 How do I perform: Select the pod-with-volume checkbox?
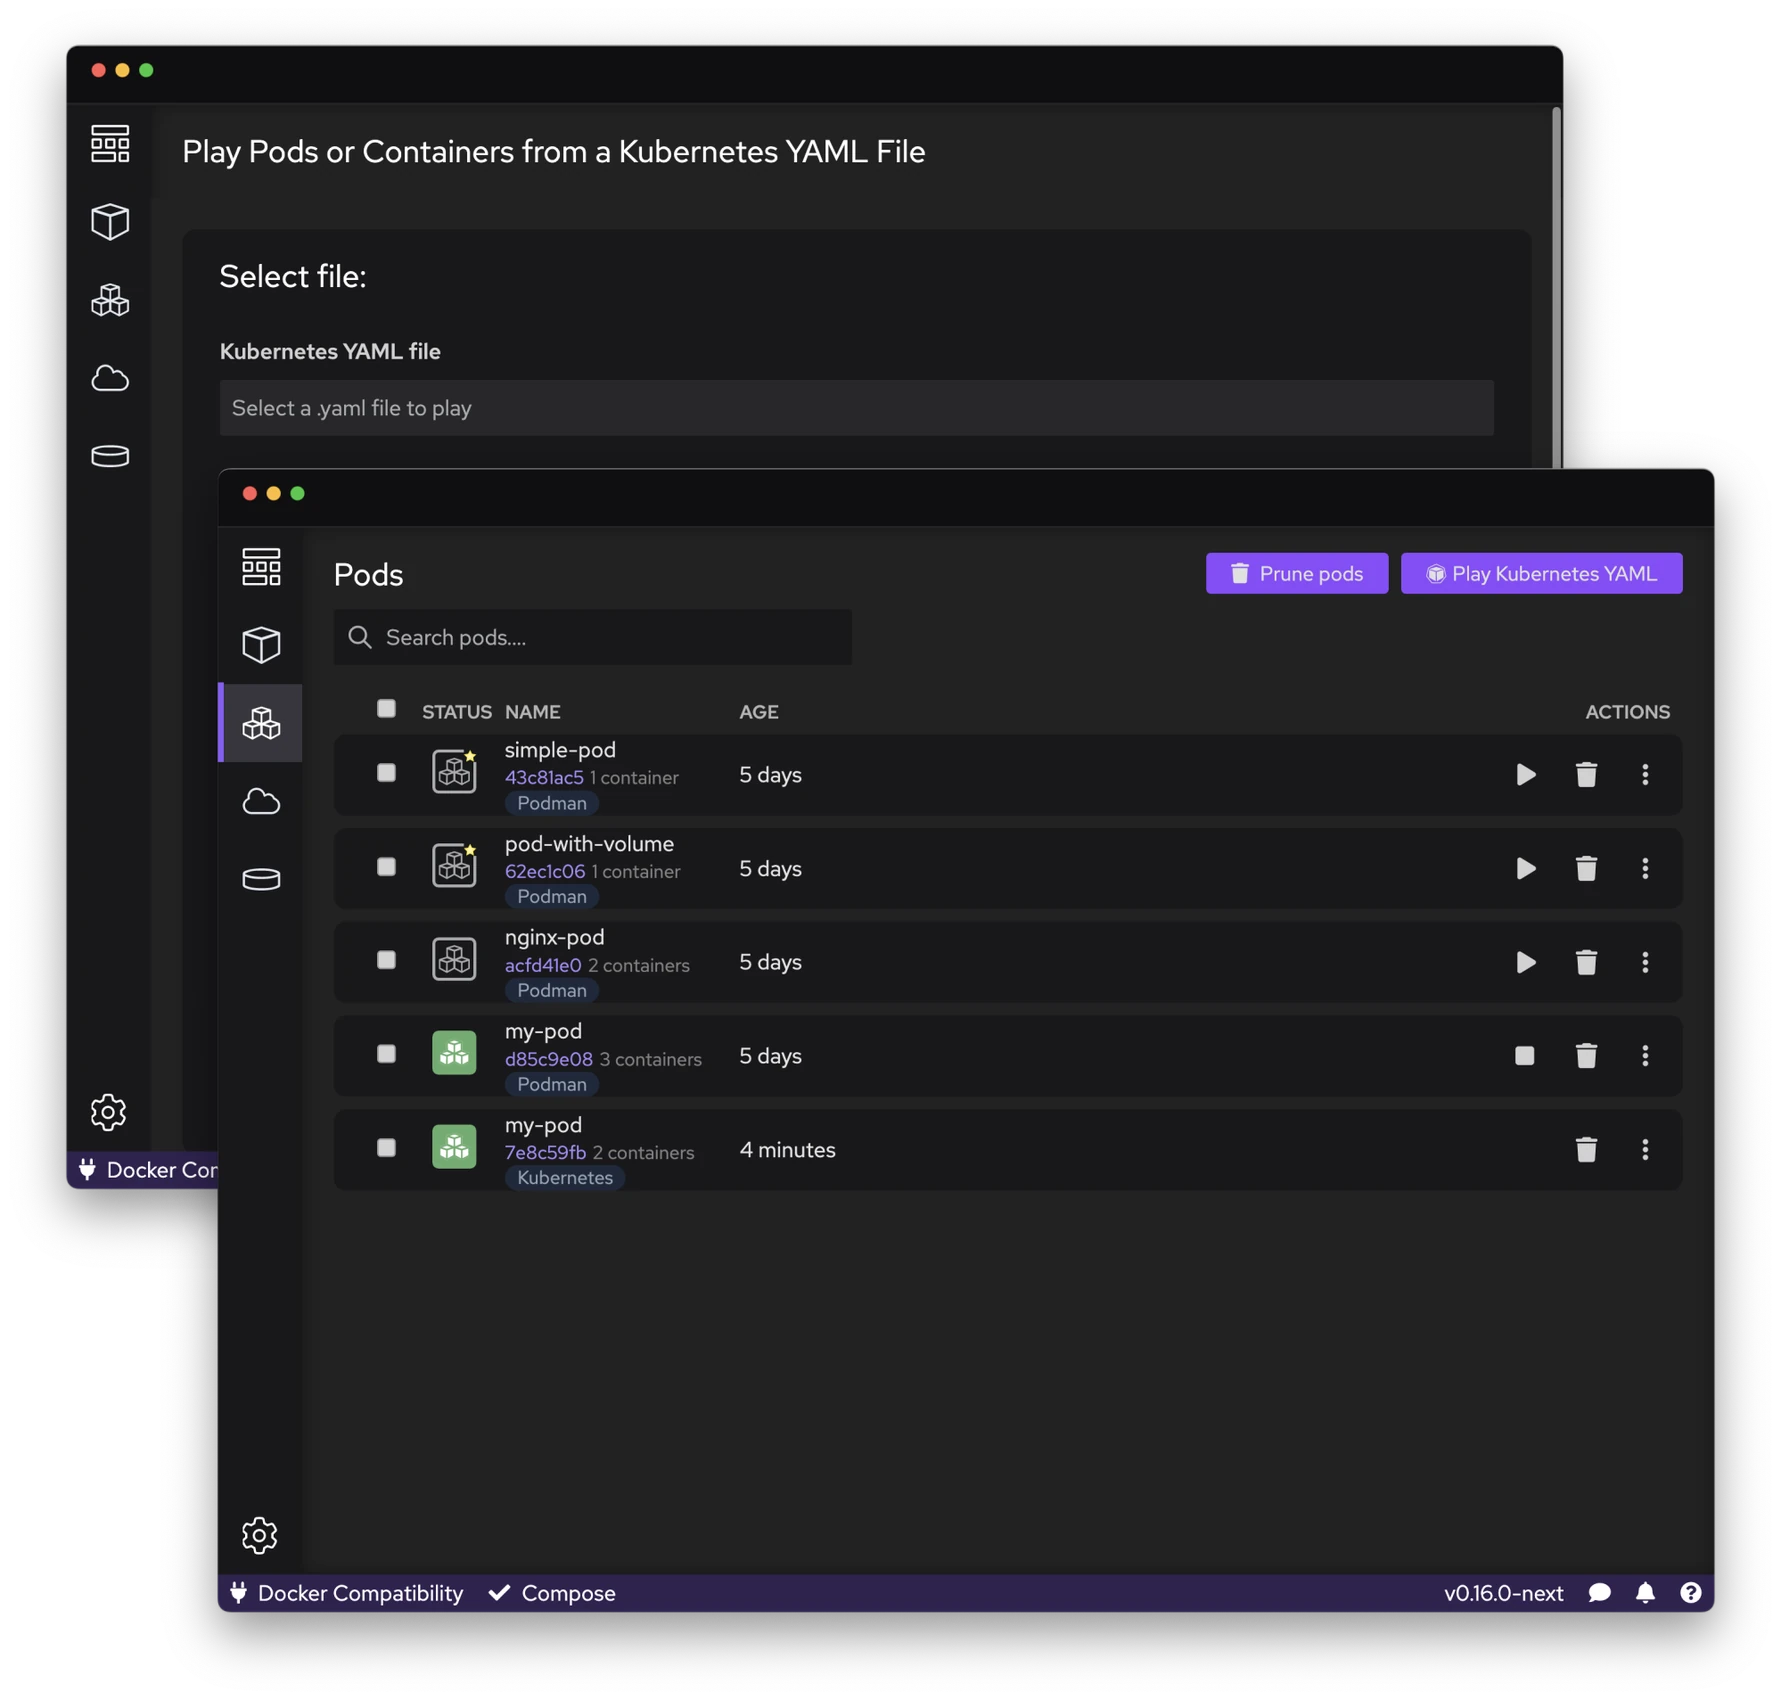point(386,867)
